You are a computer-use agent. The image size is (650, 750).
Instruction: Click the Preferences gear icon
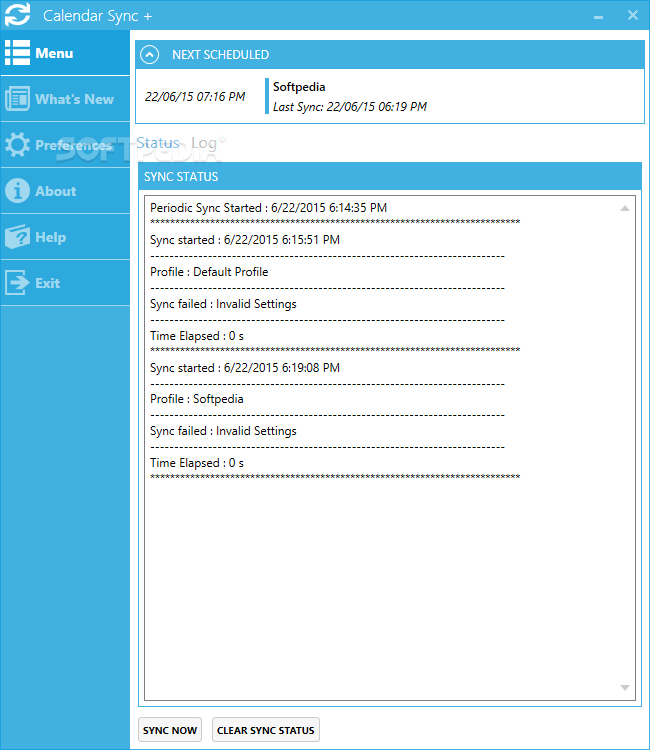tap(17, 144)
